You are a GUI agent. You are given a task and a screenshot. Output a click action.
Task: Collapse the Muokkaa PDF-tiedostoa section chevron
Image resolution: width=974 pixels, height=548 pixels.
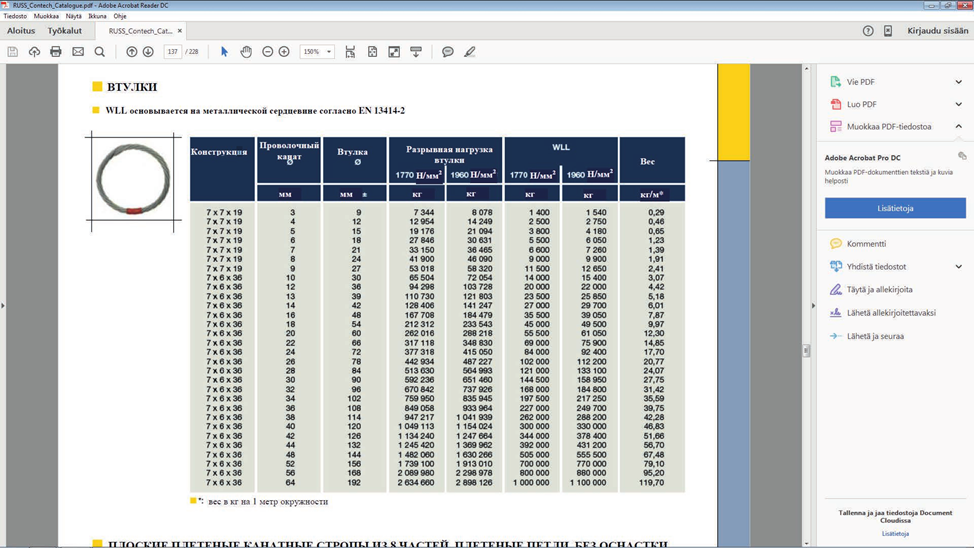(958, 127)
